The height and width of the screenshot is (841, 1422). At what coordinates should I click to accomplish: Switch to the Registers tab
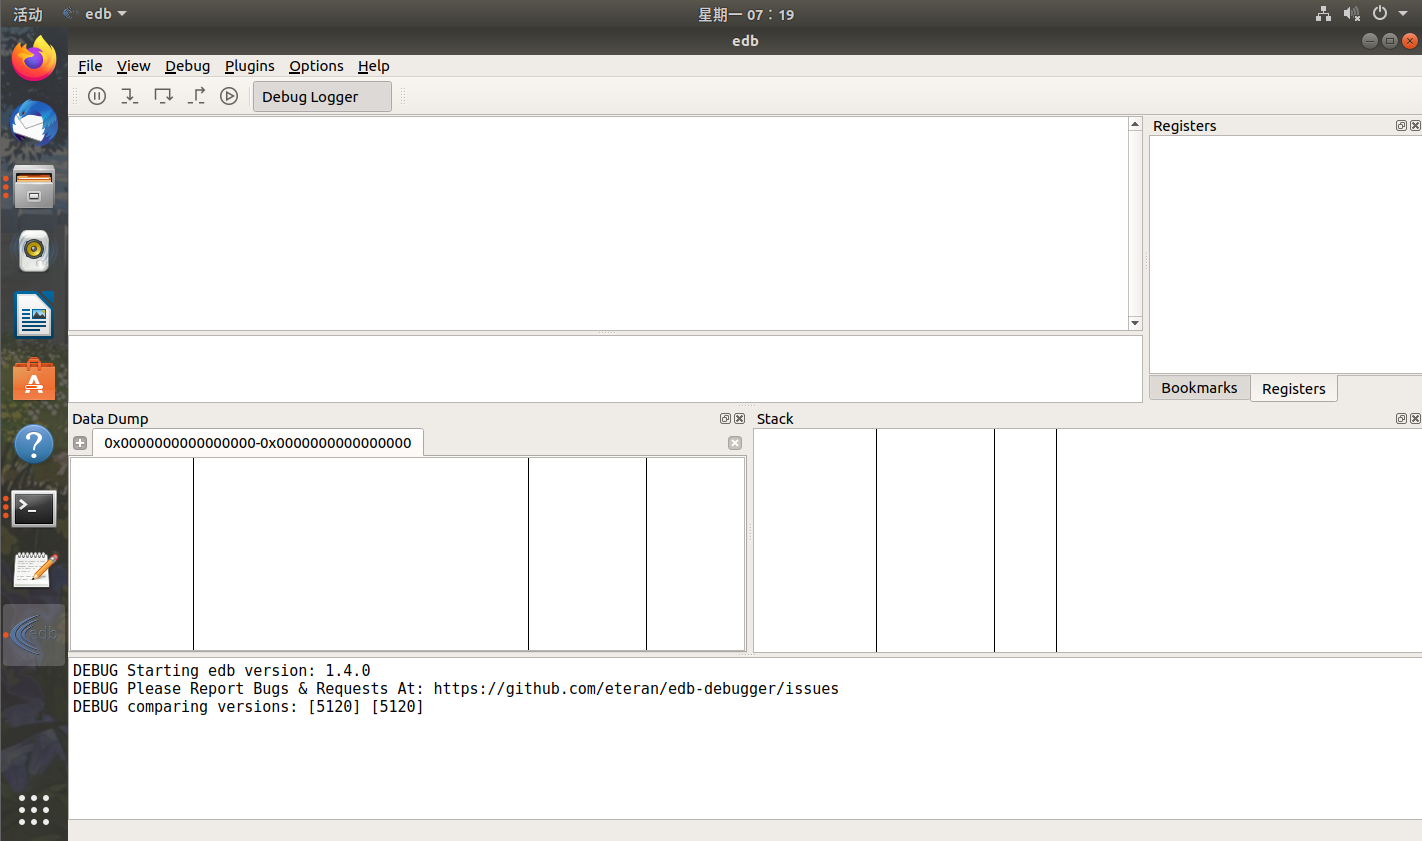pos(1293,389)
